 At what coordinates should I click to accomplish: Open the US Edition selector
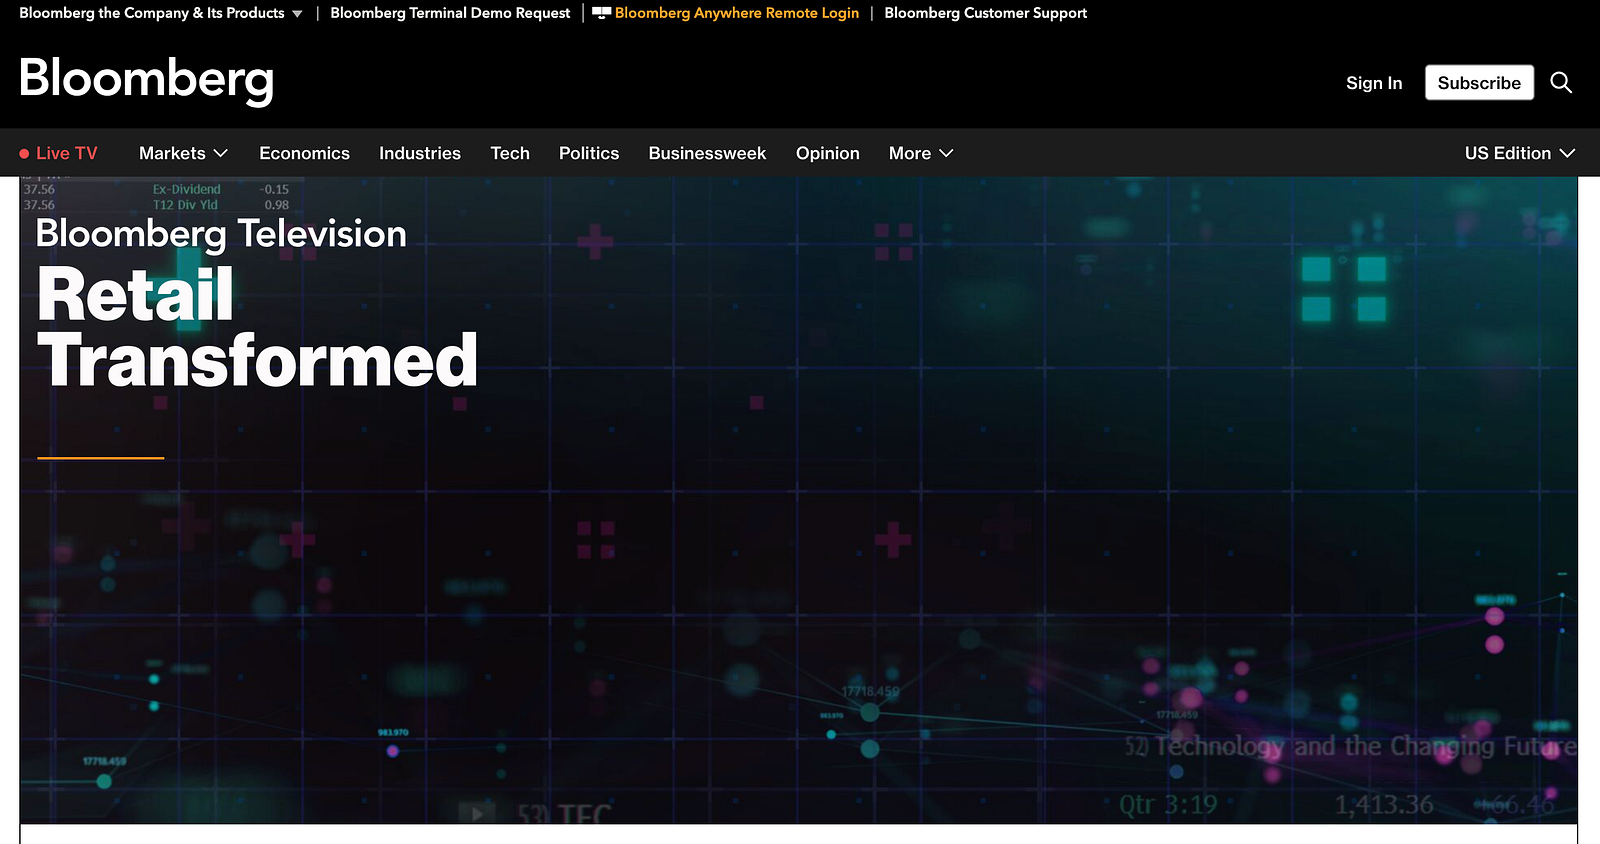(1520, 153)
